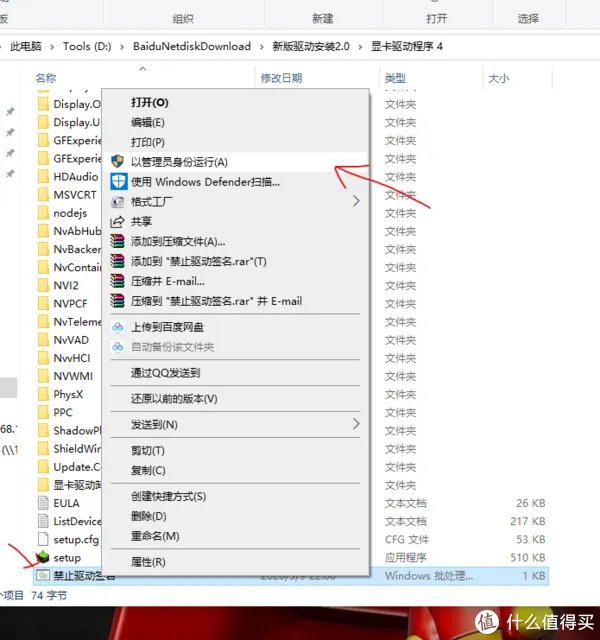Go to 新版驱动安装2.0 breadcrumb

311,46
